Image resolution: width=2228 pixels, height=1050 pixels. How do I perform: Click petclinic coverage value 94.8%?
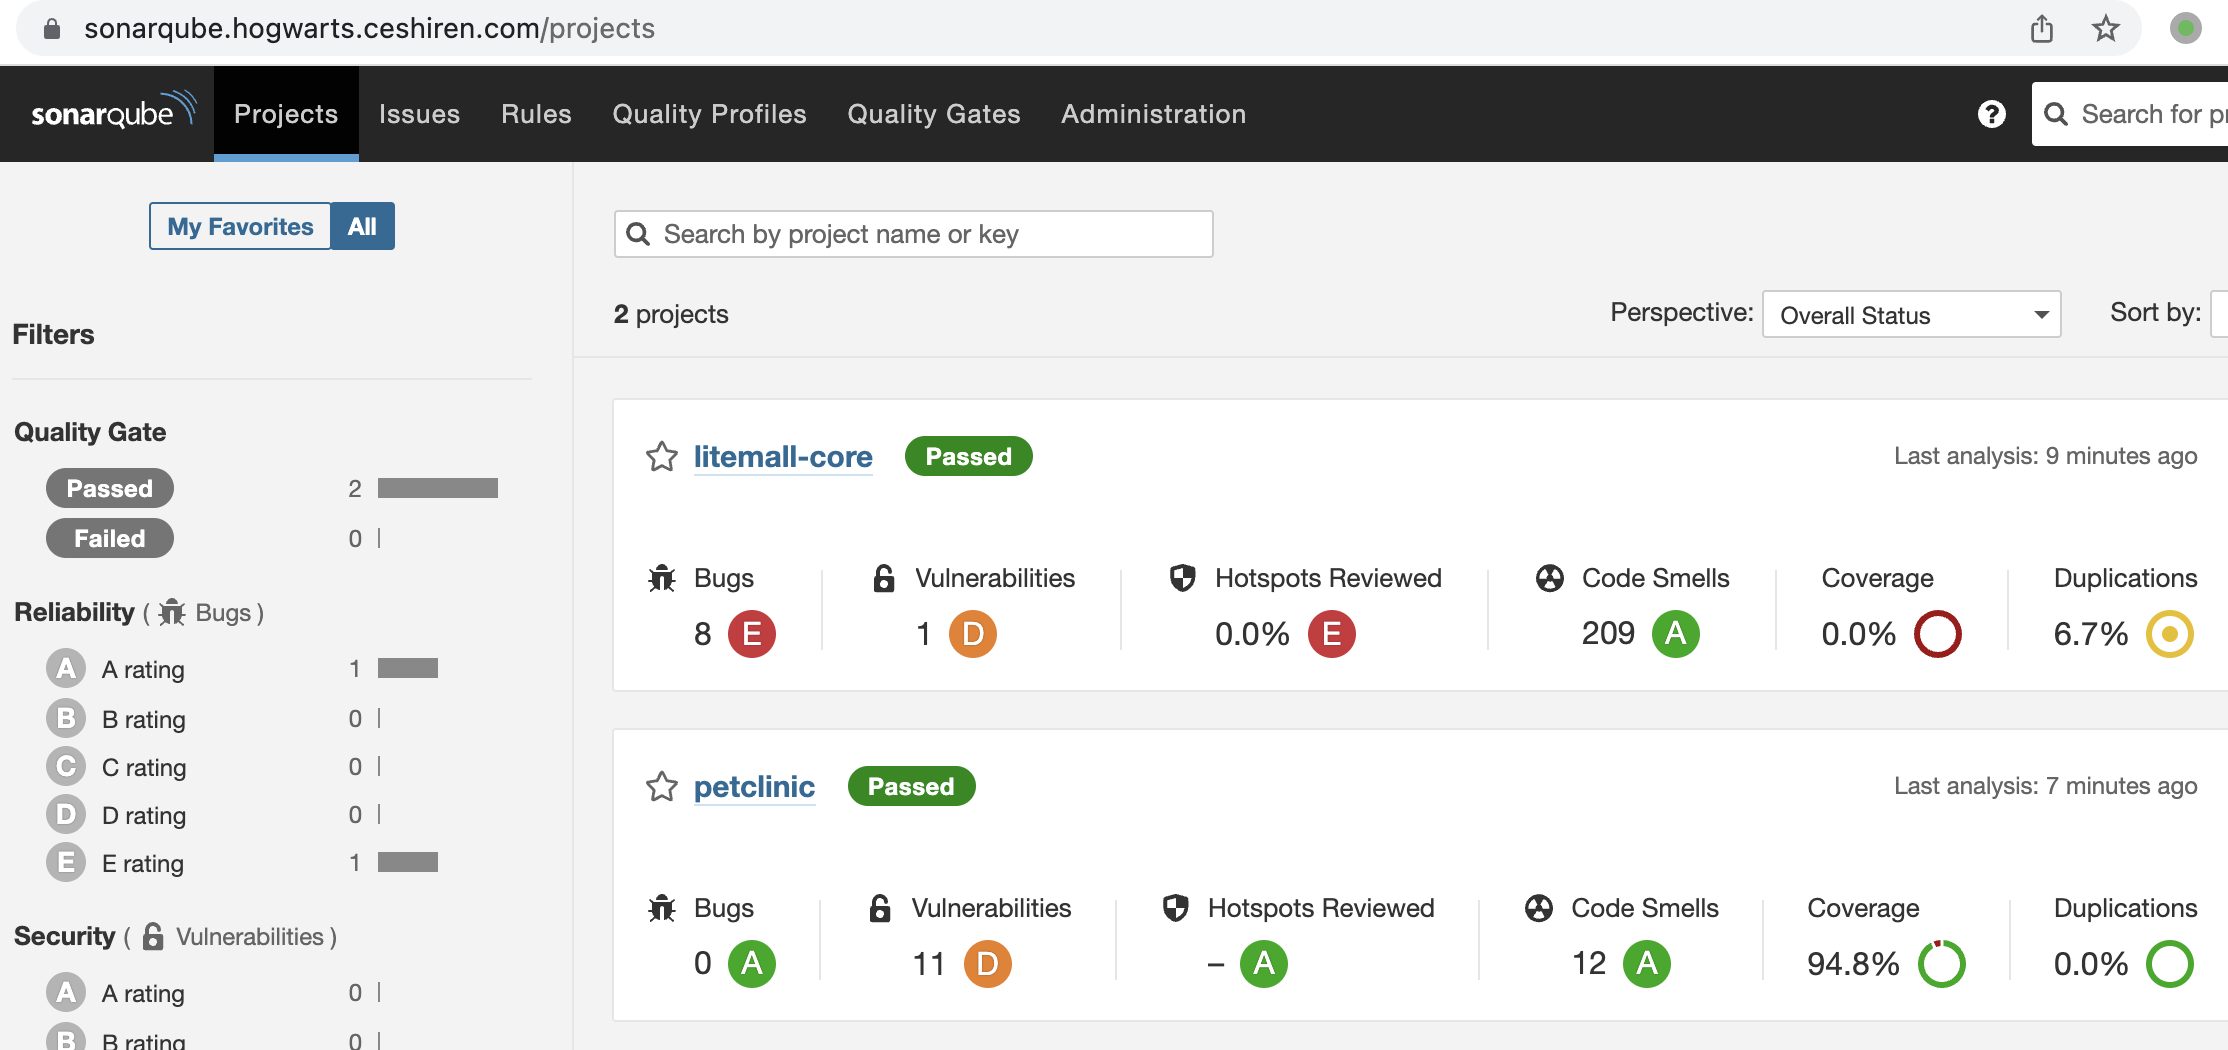[x=1853, y=964]
